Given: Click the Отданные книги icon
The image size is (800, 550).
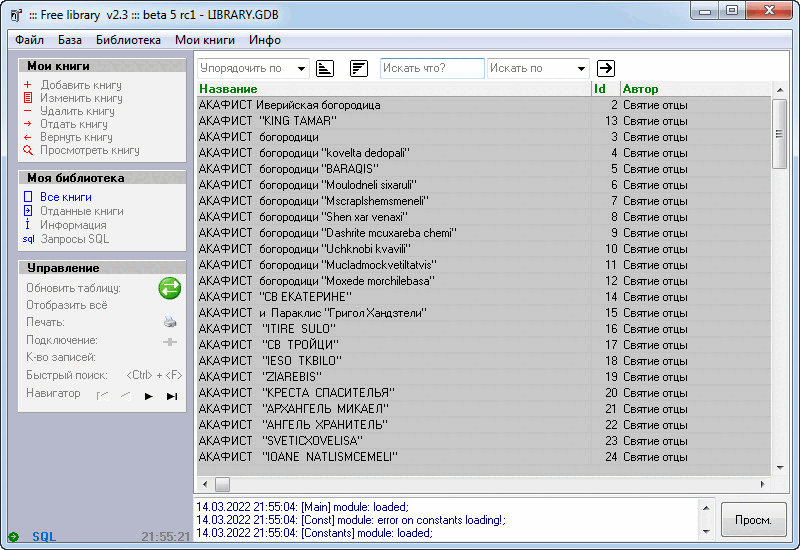Looking at the screenshot, I should (x=28, y=211).
